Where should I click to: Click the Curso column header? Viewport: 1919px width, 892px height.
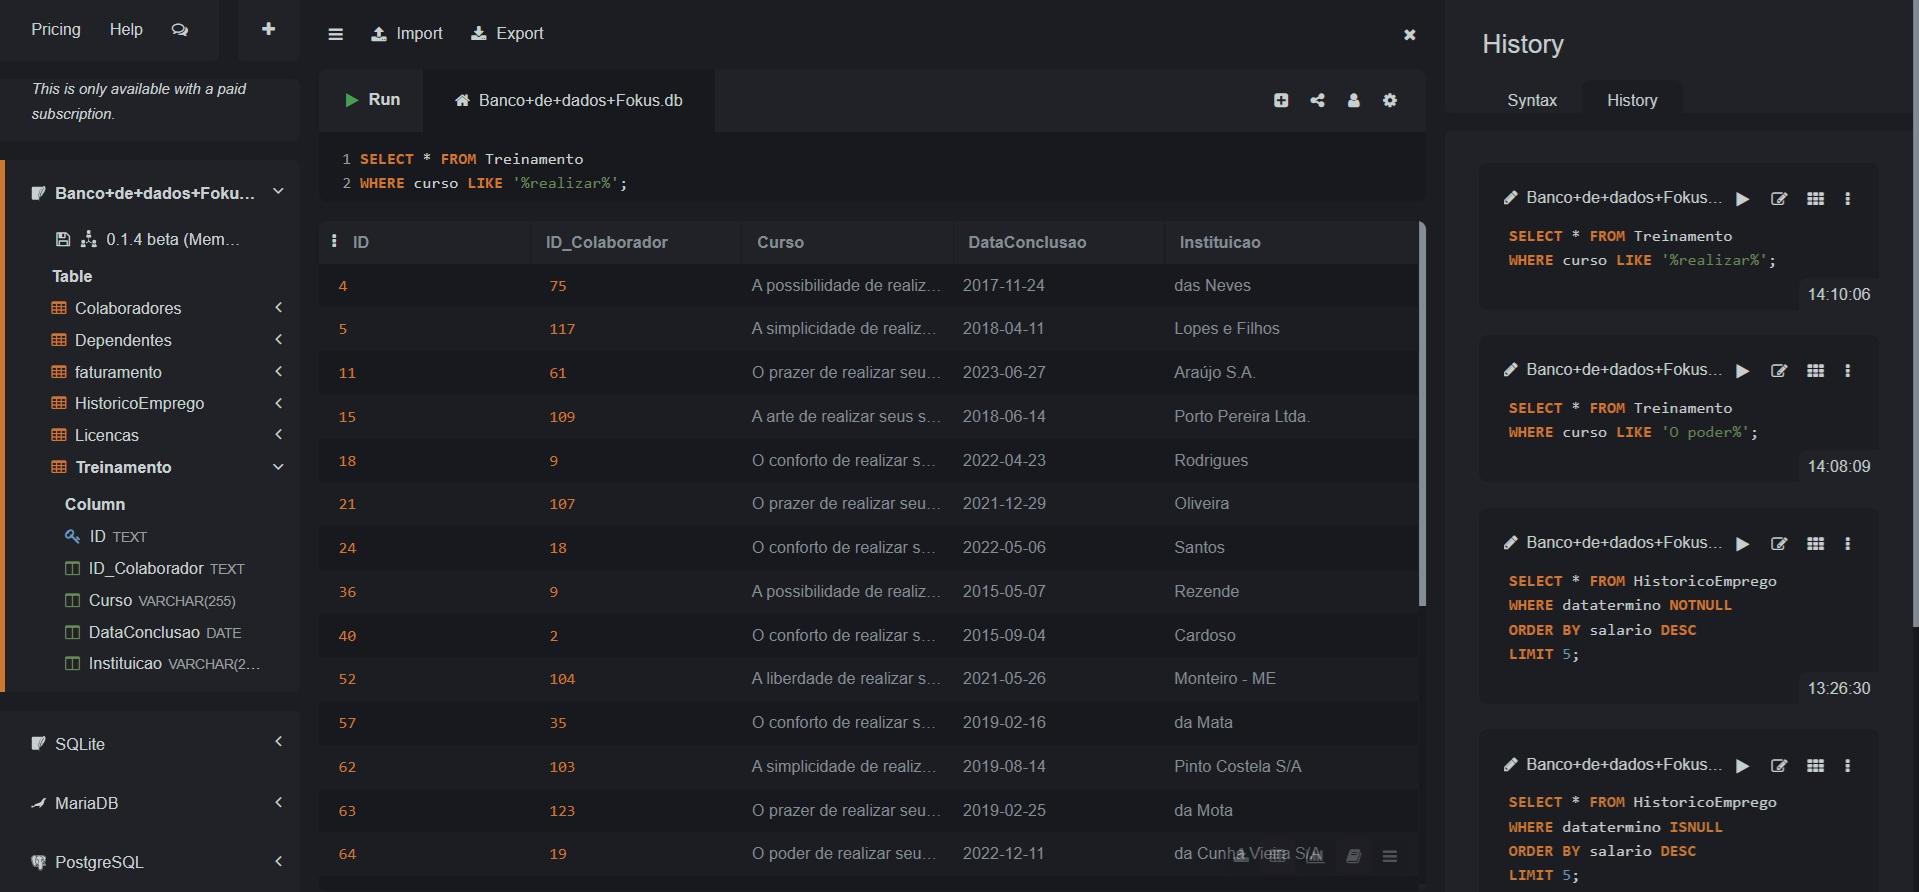pyautogui.click(x=780, y=242)
